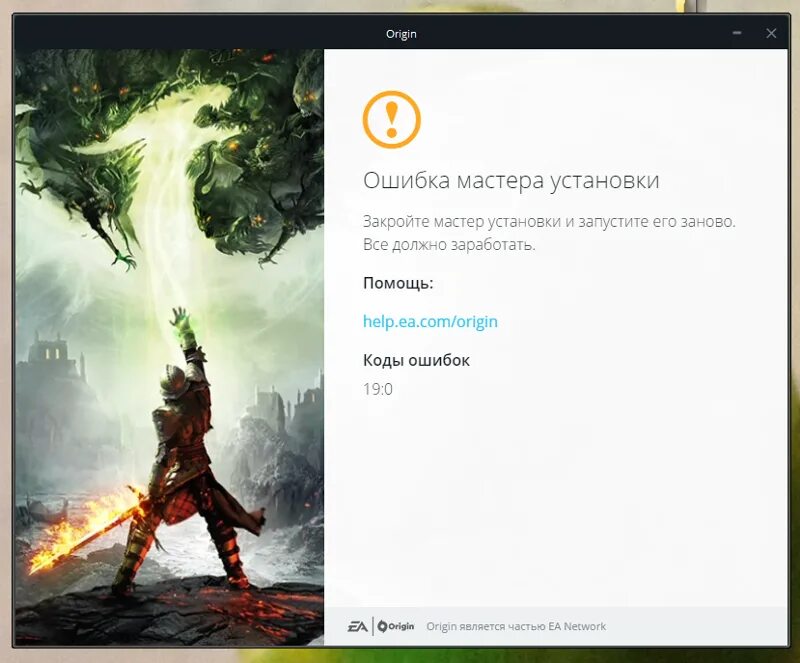The height and width of the screenshot is (663, 800).
Task: Click the "Закройте мастер установки" instruction line
Action: tap(549, 222)
